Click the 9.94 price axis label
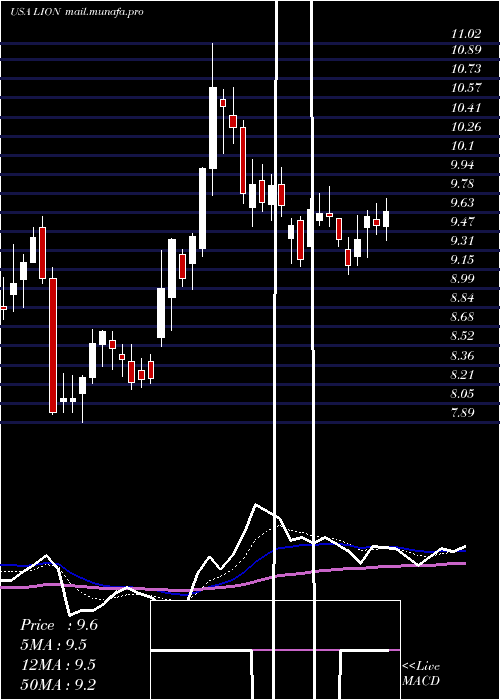500x700 pixels. pyautogui.click(x=462, y=165)
